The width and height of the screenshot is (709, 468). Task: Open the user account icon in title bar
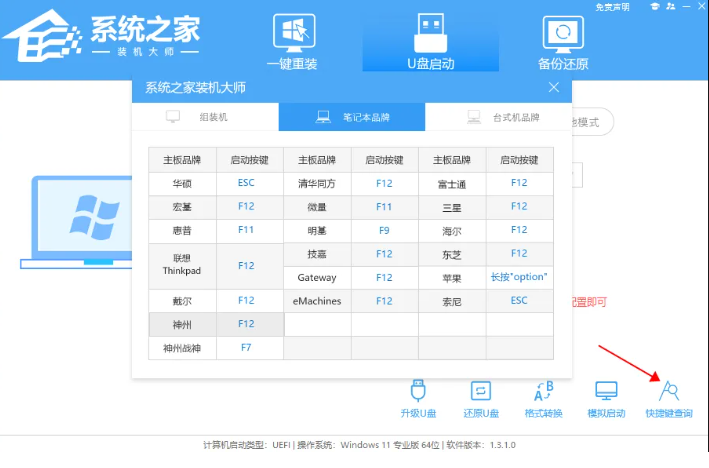coord(671,6)
